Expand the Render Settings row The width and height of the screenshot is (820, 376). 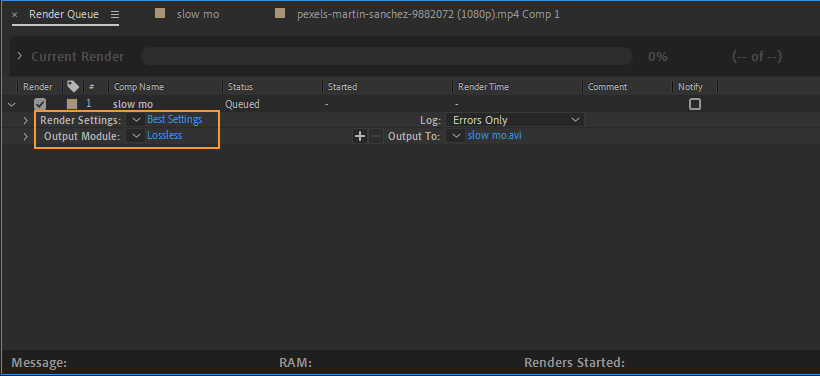pyautogui.click(x=25, y=121)
